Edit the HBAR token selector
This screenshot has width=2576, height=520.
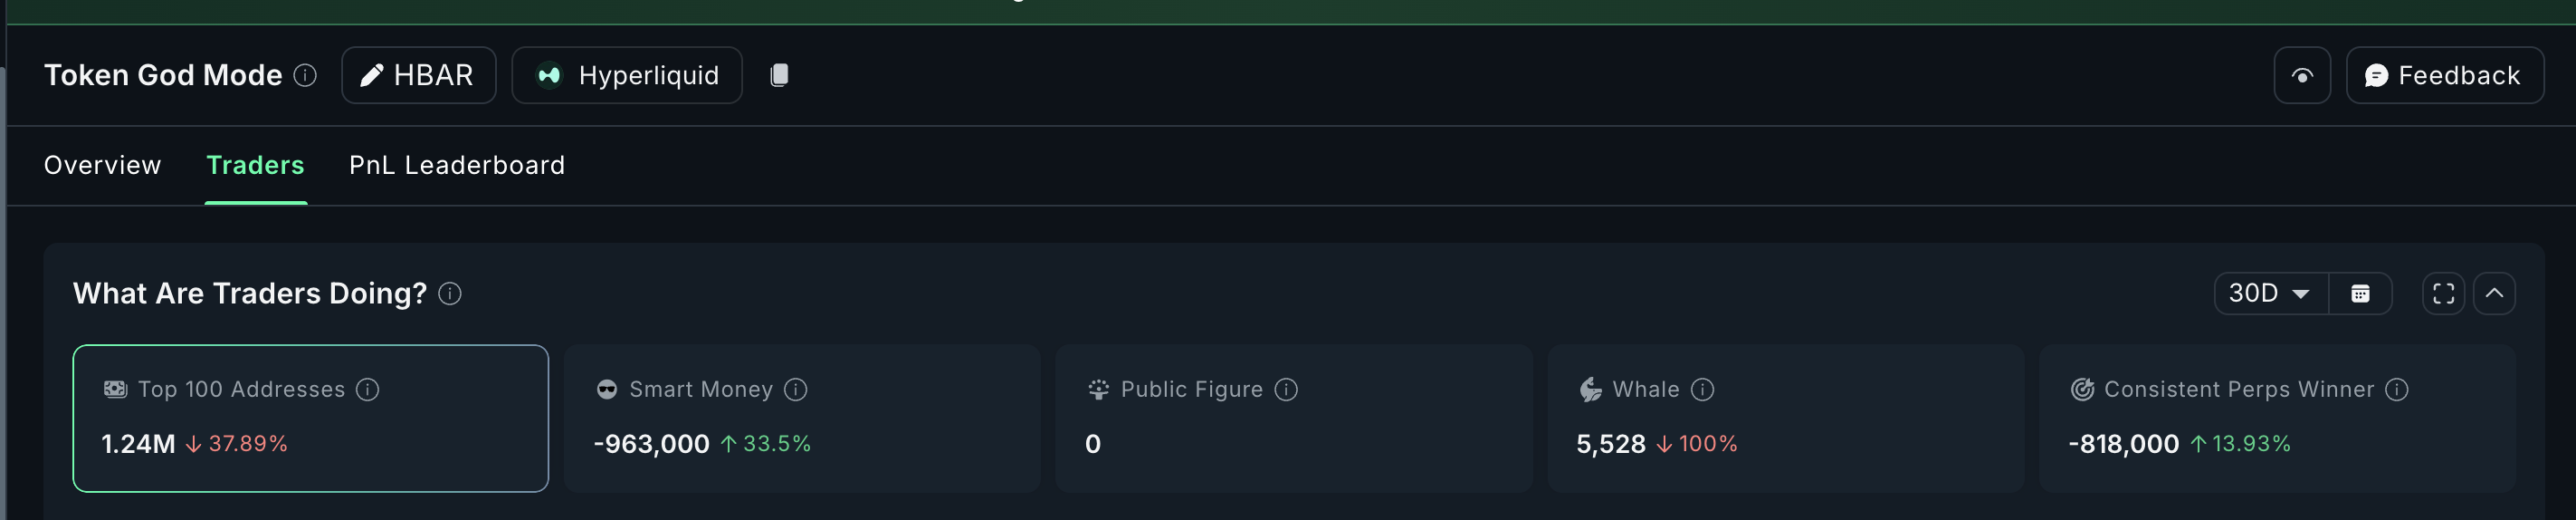coord(418,75)
